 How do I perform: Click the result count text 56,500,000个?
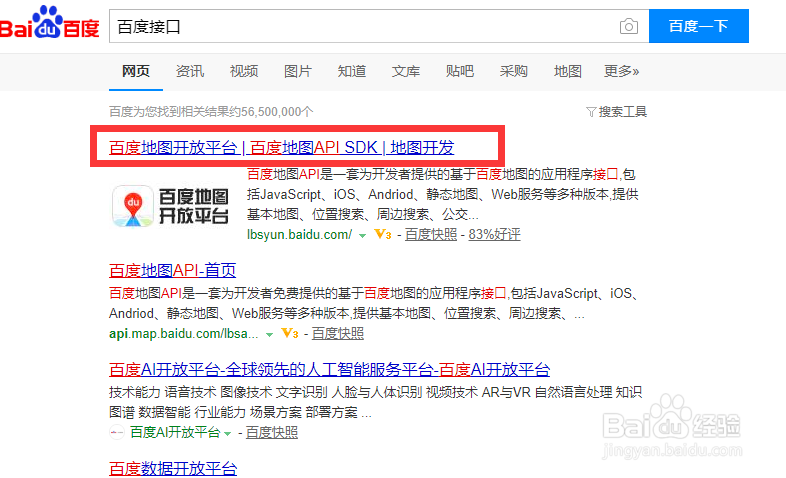(x=277, y=112)
